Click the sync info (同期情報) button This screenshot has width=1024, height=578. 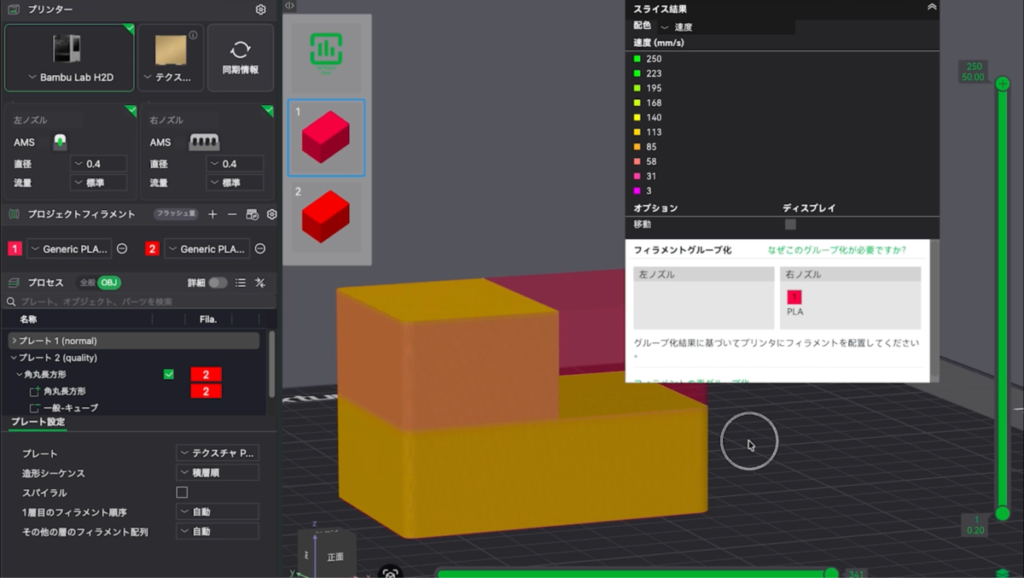click(240, 57)
